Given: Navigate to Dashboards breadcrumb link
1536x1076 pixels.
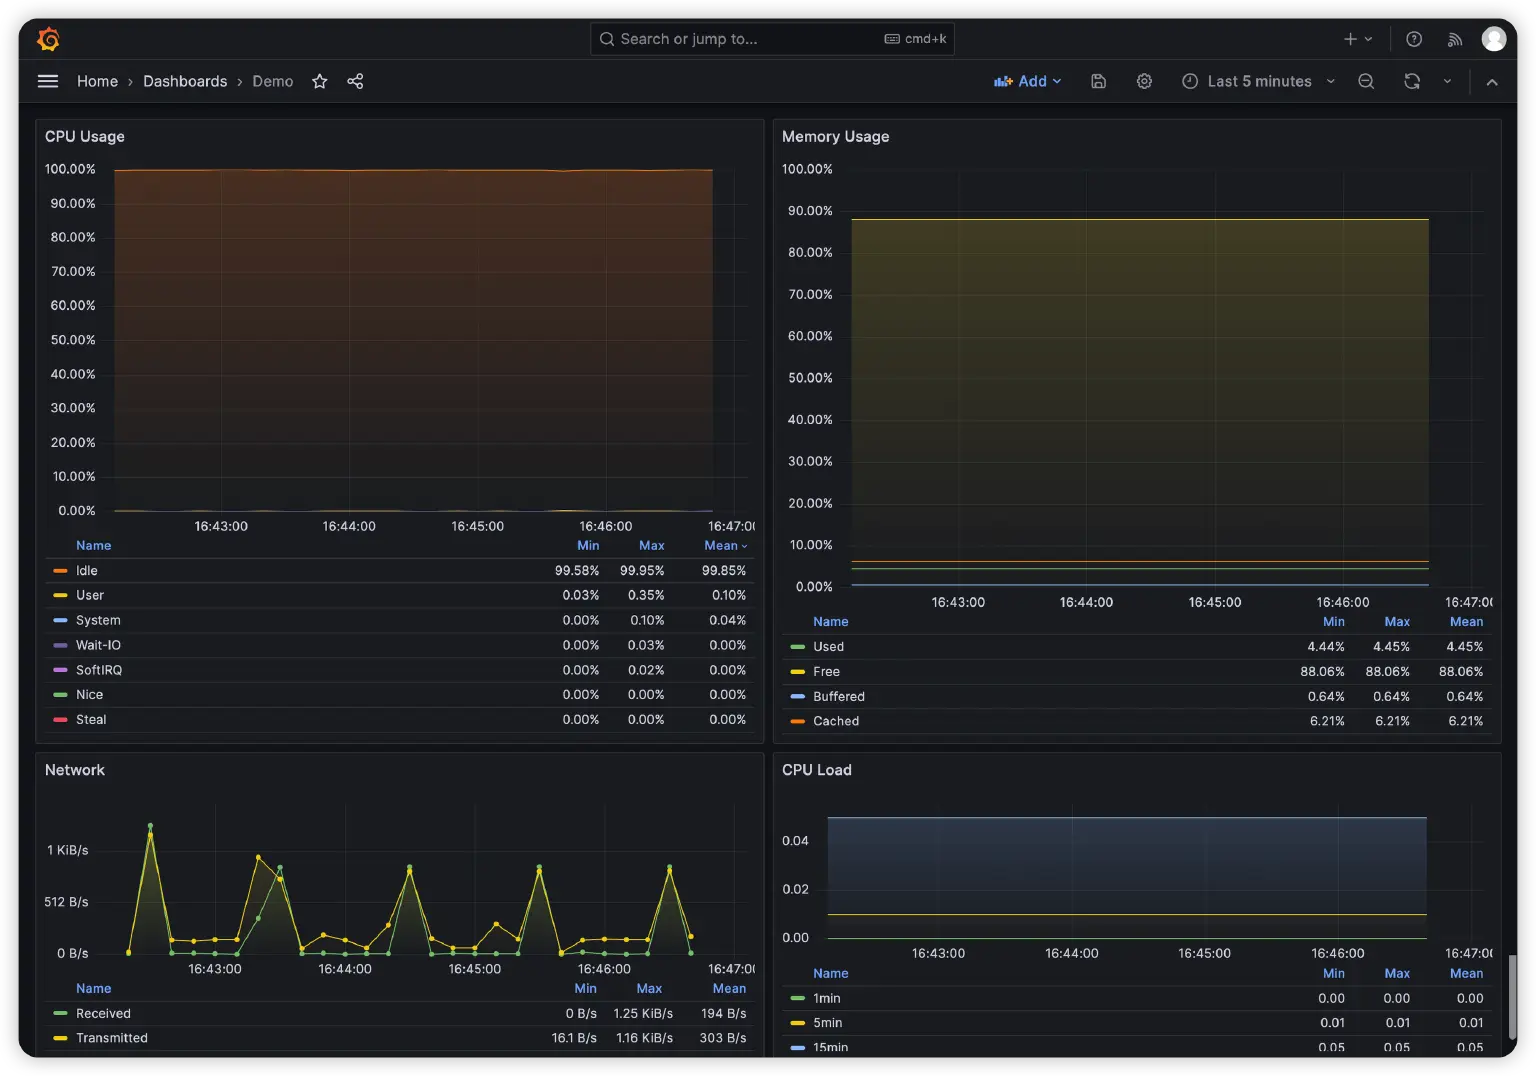Looking at the screenshot, I should point(185,81).
